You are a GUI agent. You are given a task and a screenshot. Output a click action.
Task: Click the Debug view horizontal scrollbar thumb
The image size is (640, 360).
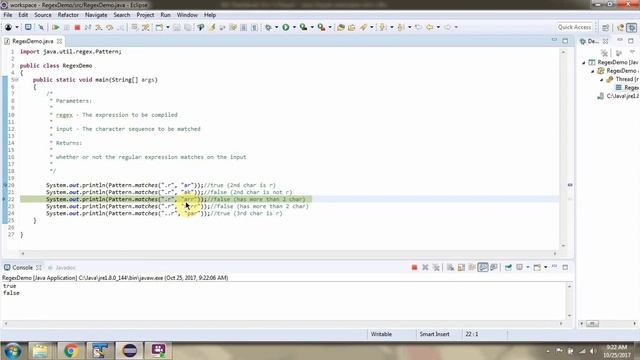pos(592,324)
